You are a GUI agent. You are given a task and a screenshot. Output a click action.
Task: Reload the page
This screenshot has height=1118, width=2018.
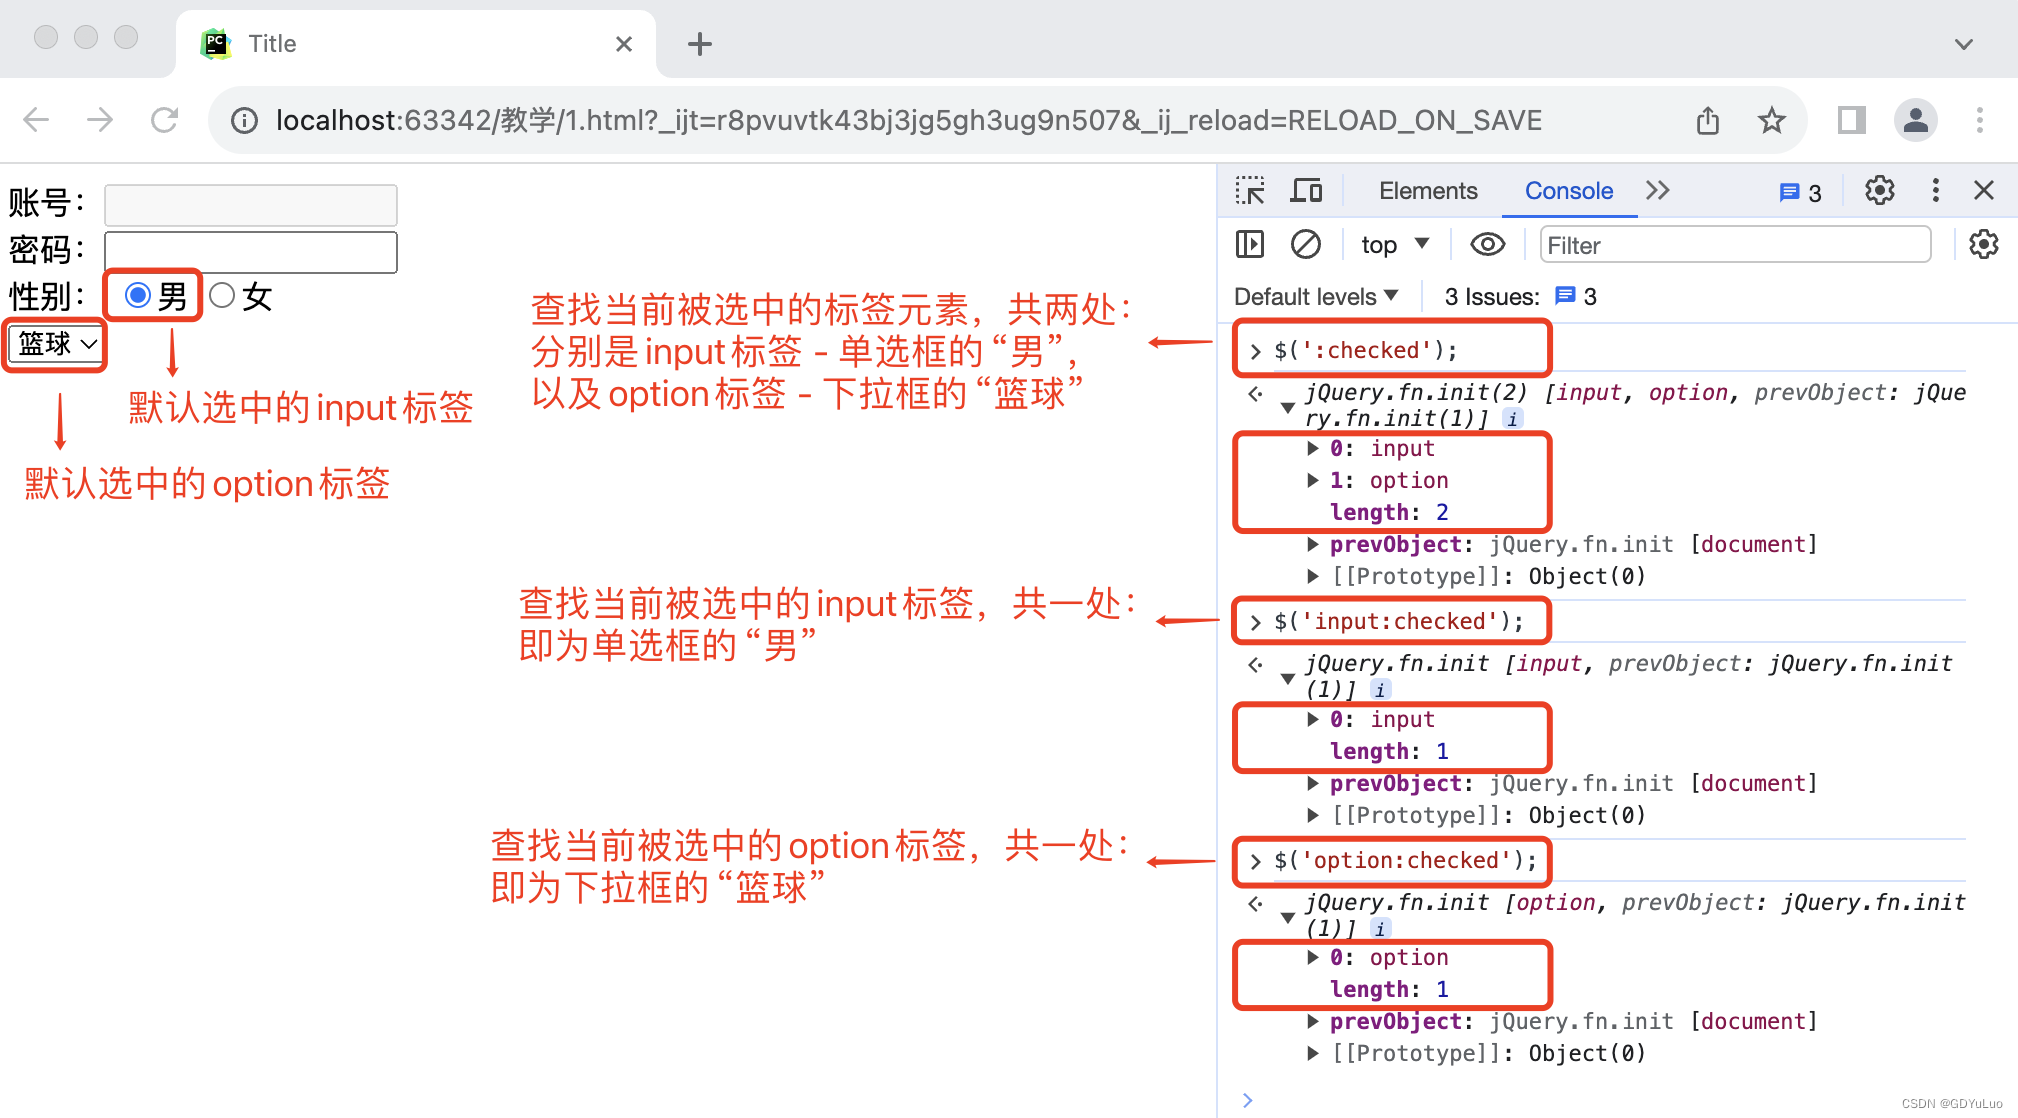164,121
